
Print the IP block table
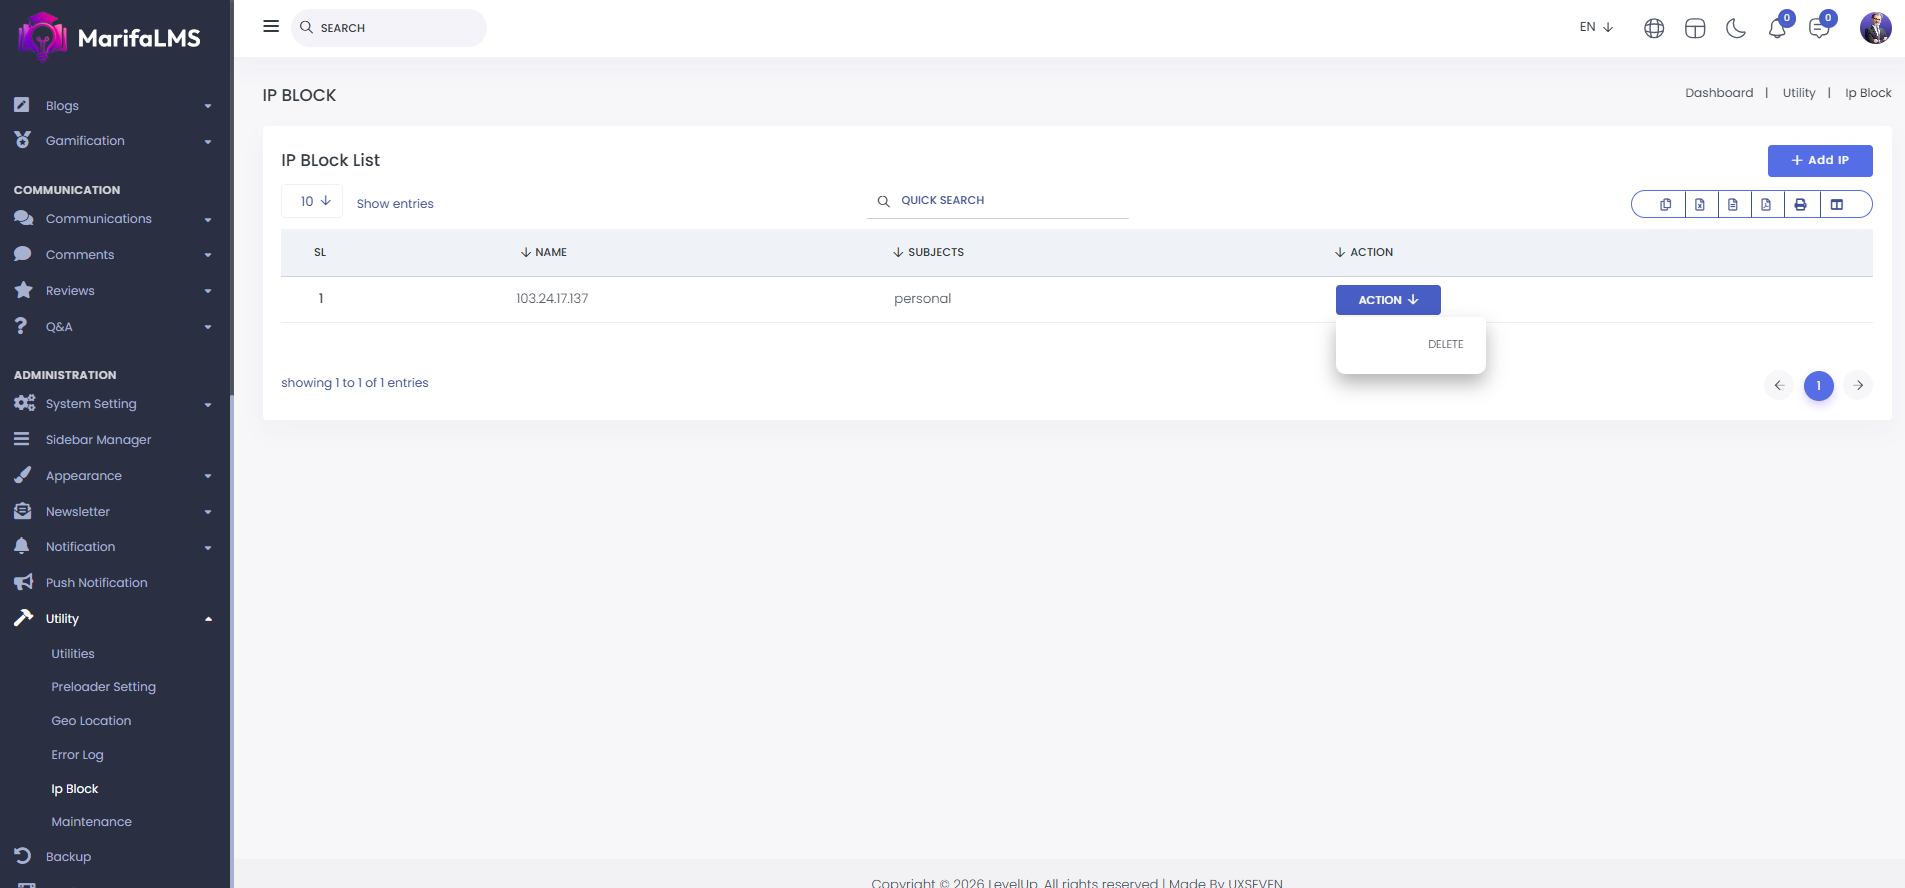pyautogui.click(x=1800, y=205)
